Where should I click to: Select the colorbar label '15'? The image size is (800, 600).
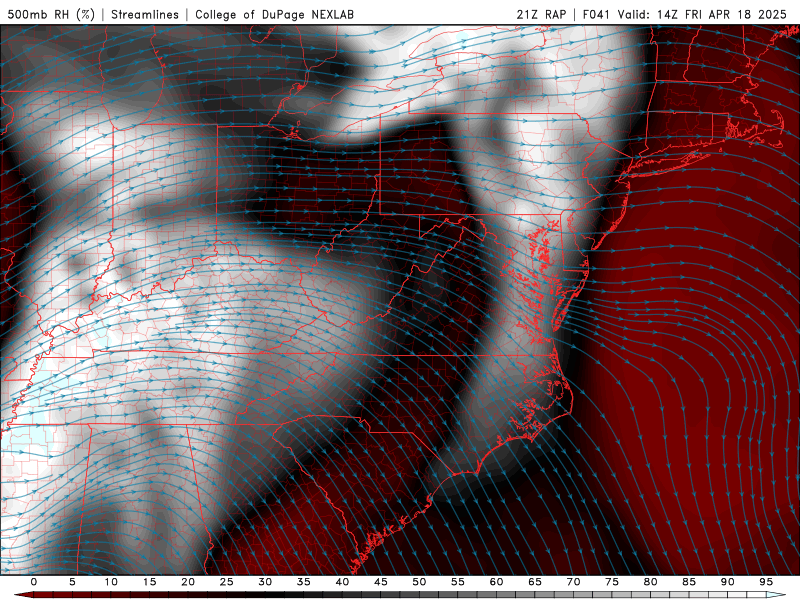[x=149, y=582]
